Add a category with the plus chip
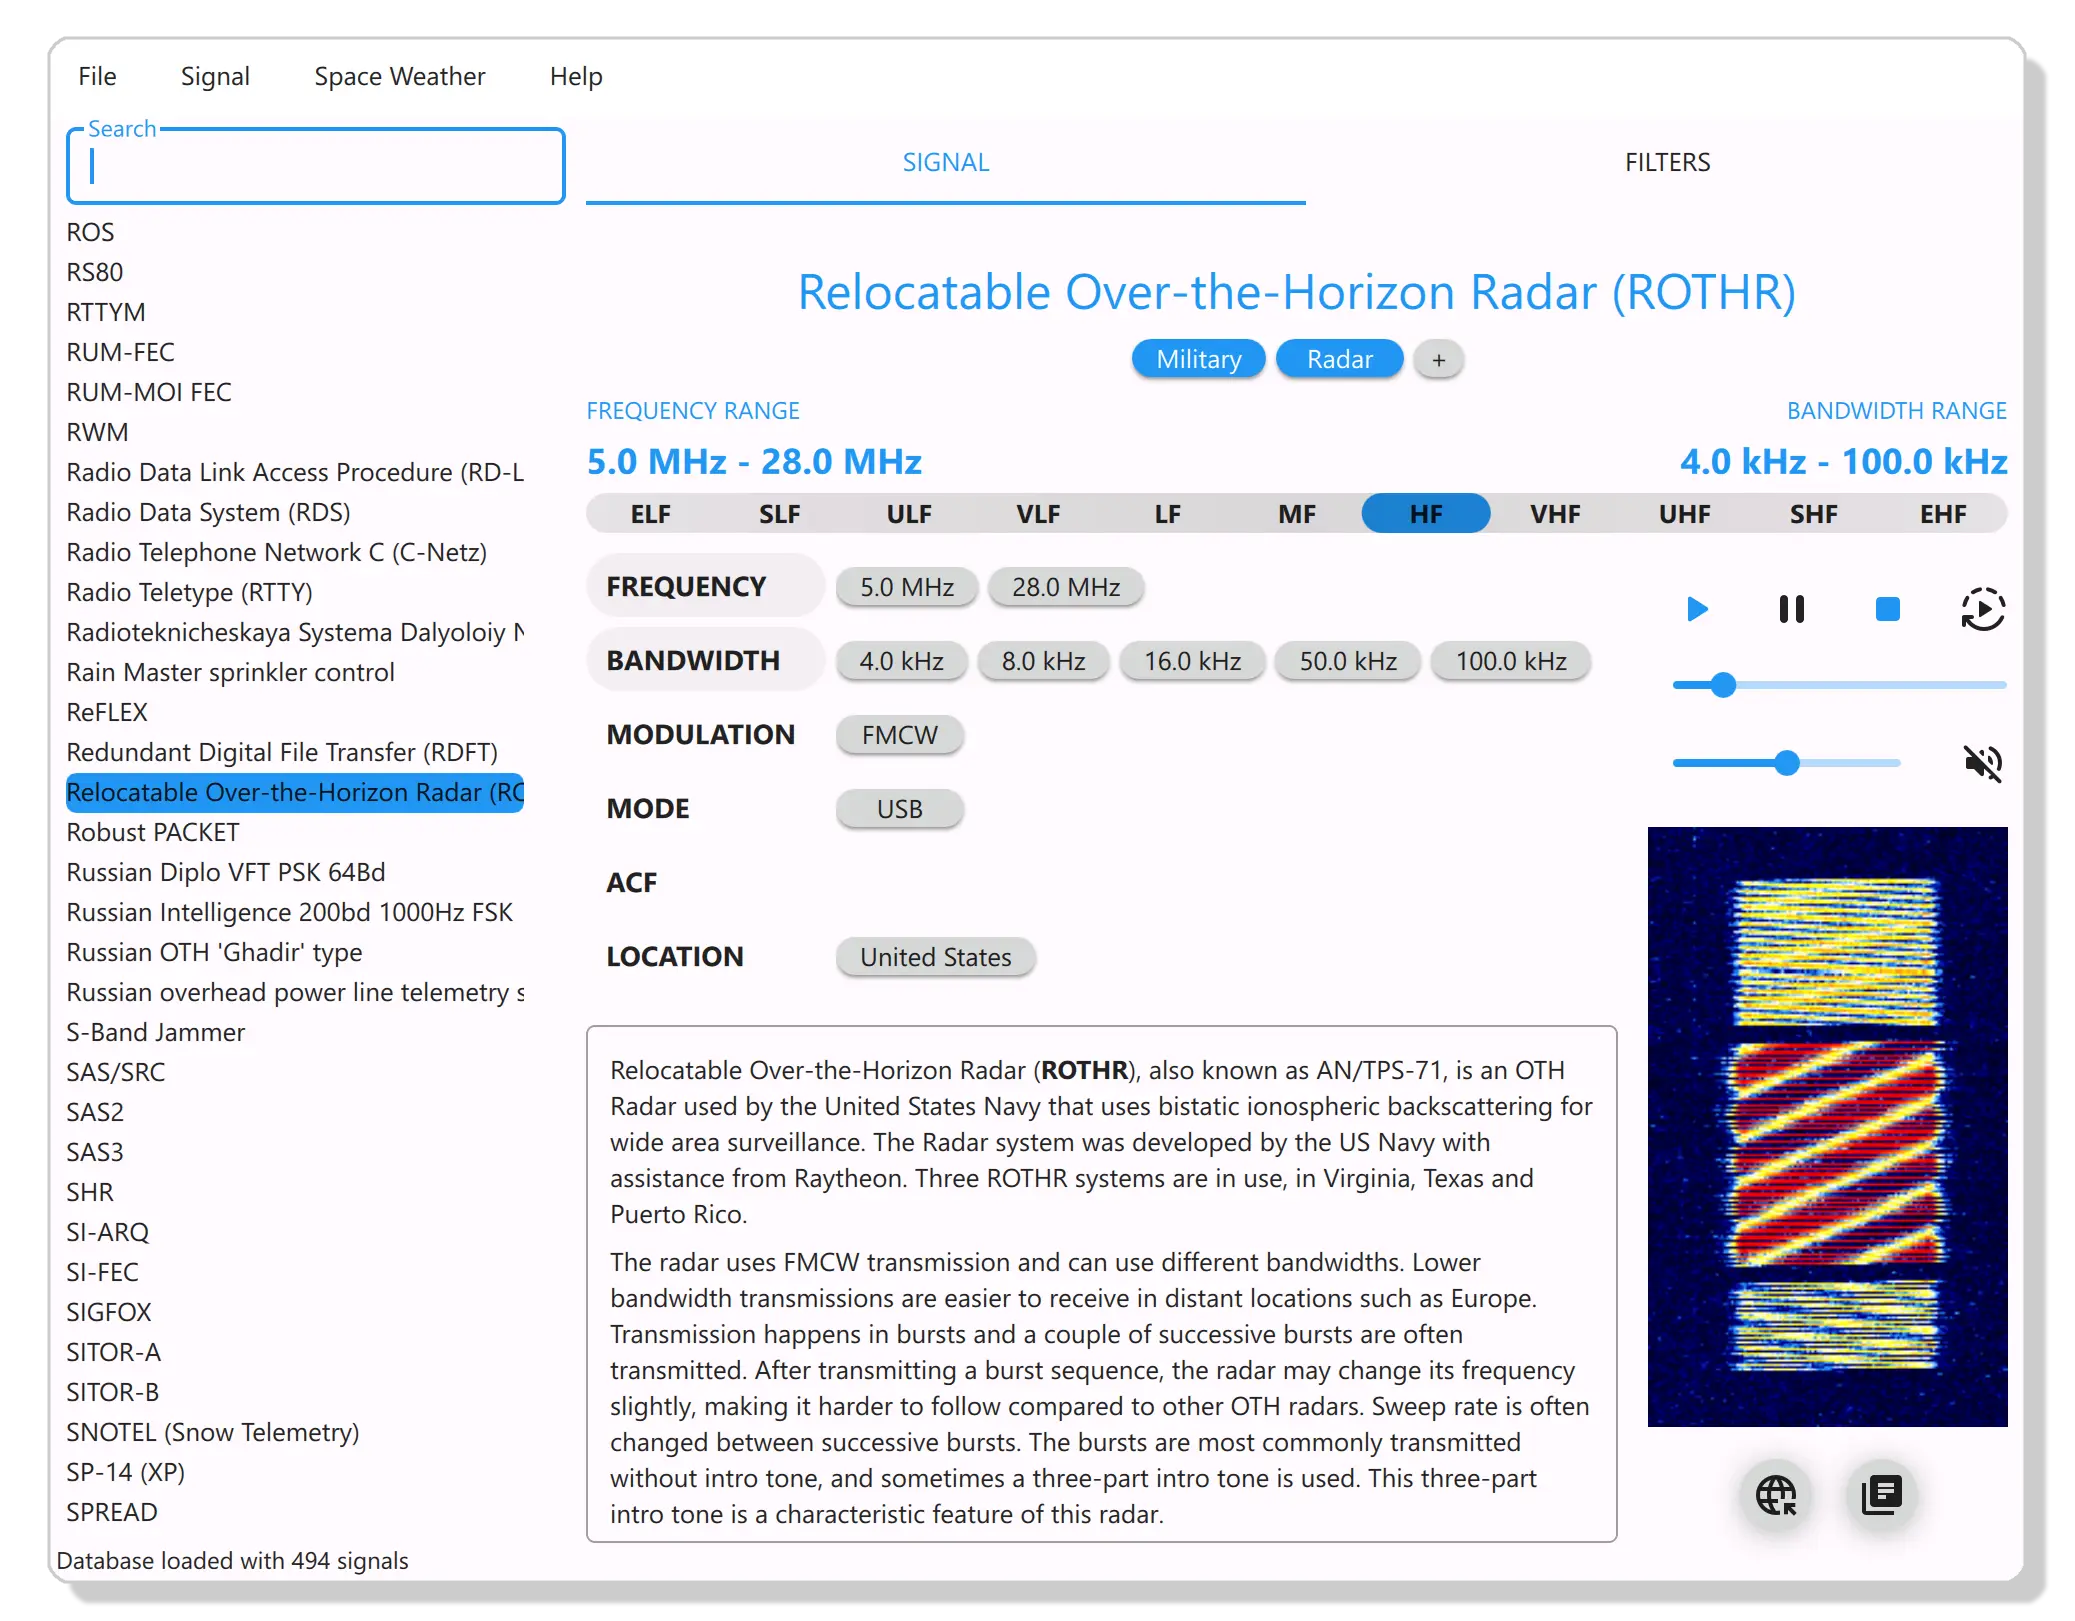 (1438, 360)
